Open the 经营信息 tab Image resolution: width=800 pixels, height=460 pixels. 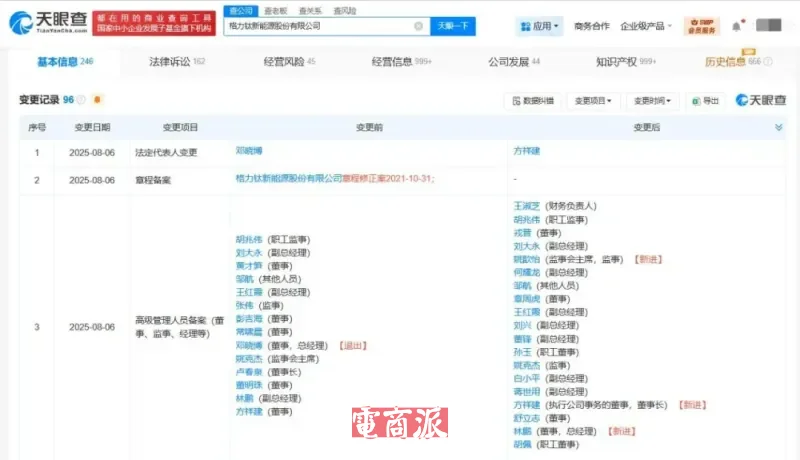[402, 62]
